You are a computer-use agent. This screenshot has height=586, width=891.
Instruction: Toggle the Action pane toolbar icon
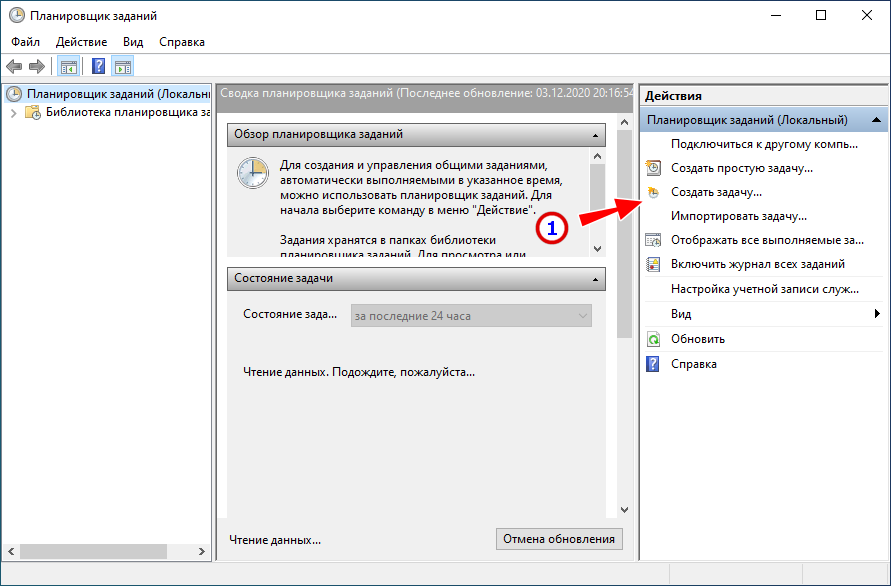pyautogui.click(x=123, y=67)
